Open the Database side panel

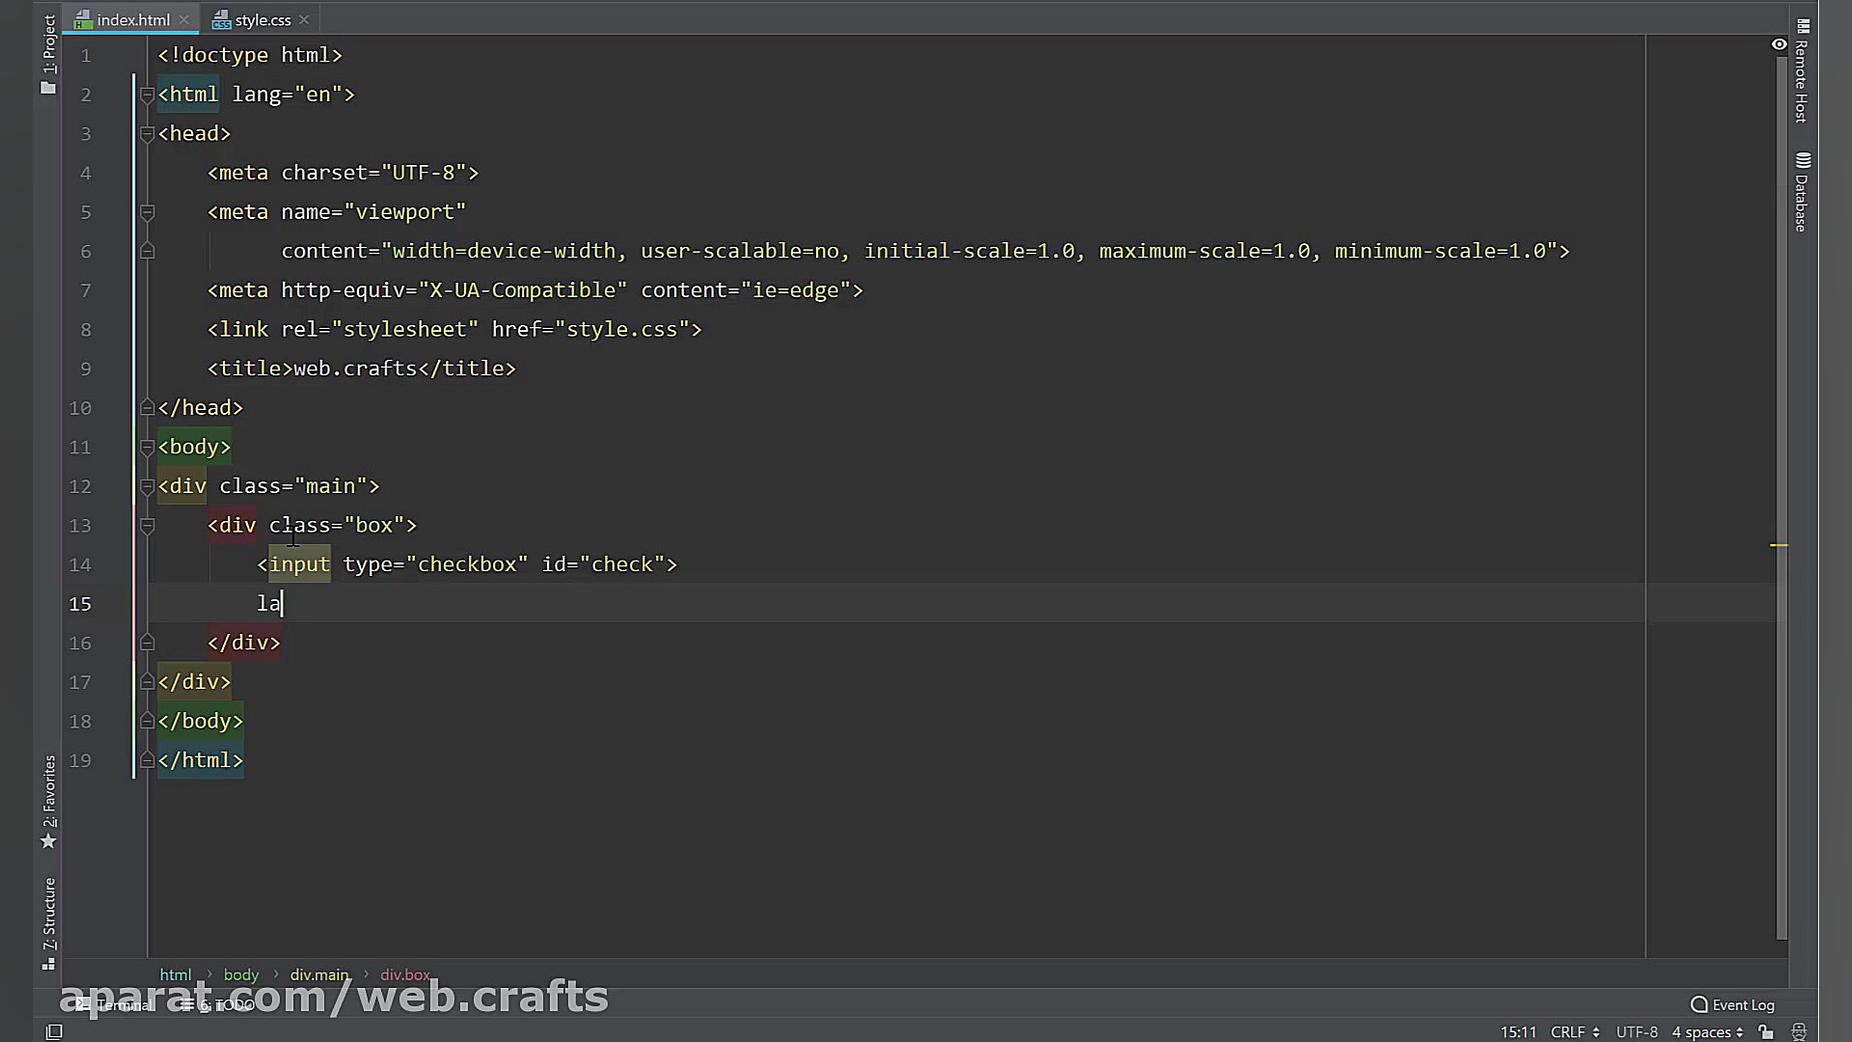(x=1802, y=192)
